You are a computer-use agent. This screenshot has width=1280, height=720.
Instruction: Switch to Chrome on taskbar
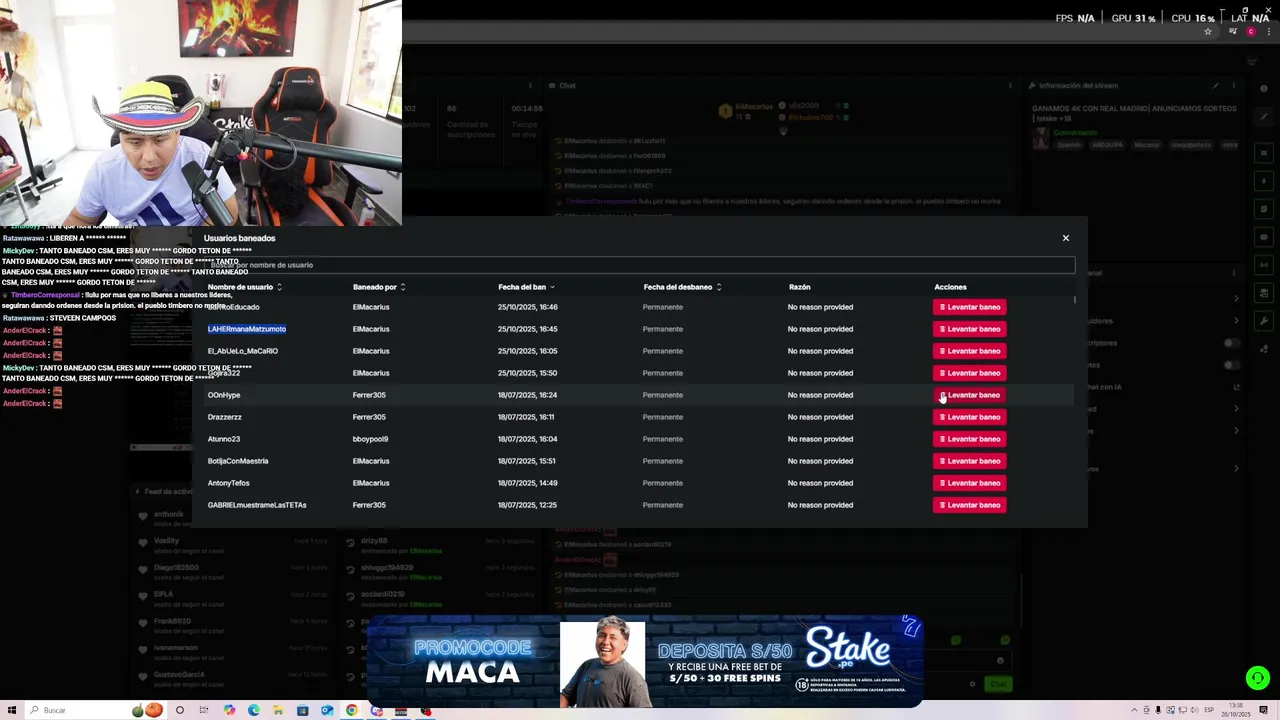click(351, 710)
